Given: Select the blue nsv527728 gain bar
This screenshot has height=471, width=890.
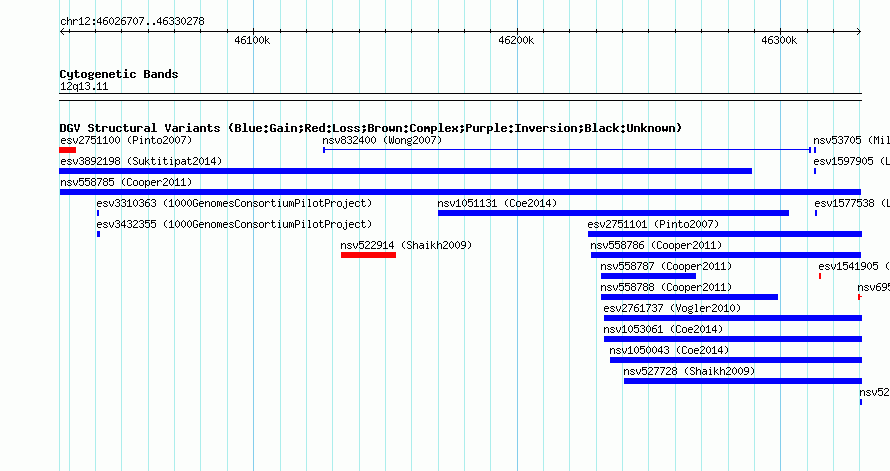Looking at the screenshot, I should coord(742,381).
